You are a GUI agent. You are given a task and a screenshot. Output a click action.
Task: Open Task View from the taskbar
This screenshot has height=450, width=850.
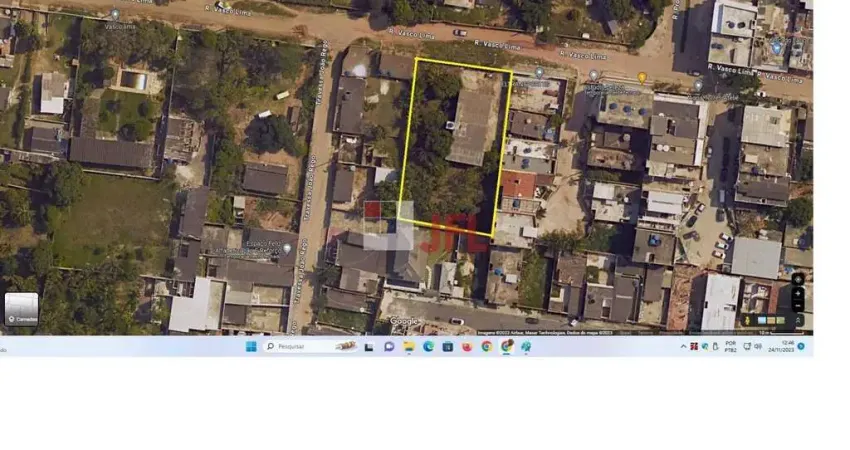click(369, 347)
